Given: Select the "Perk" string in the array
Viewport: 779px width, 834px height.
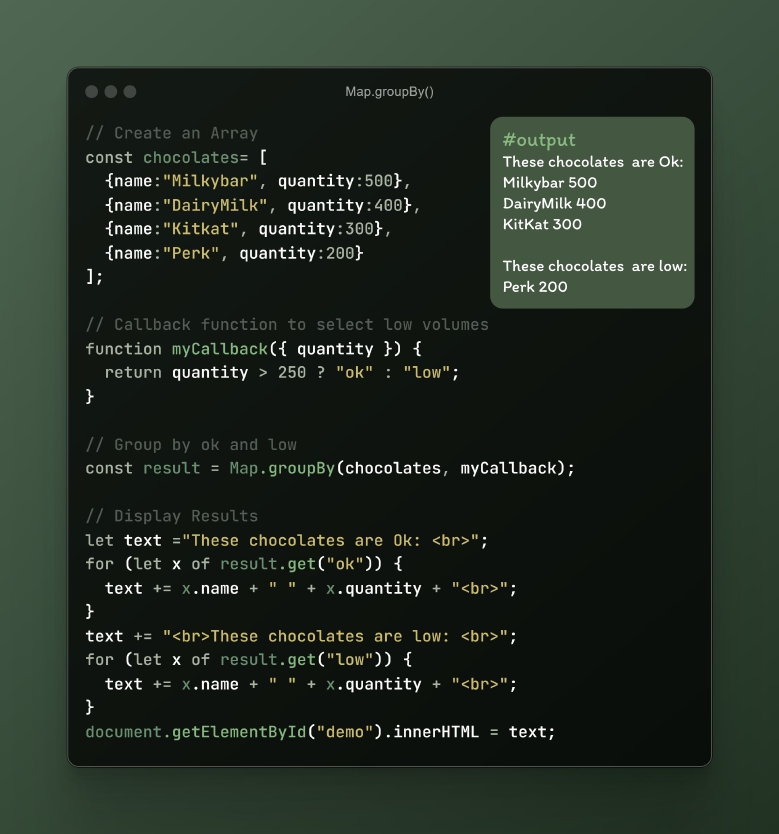Looking at the screenshot, I should [191, 253].
